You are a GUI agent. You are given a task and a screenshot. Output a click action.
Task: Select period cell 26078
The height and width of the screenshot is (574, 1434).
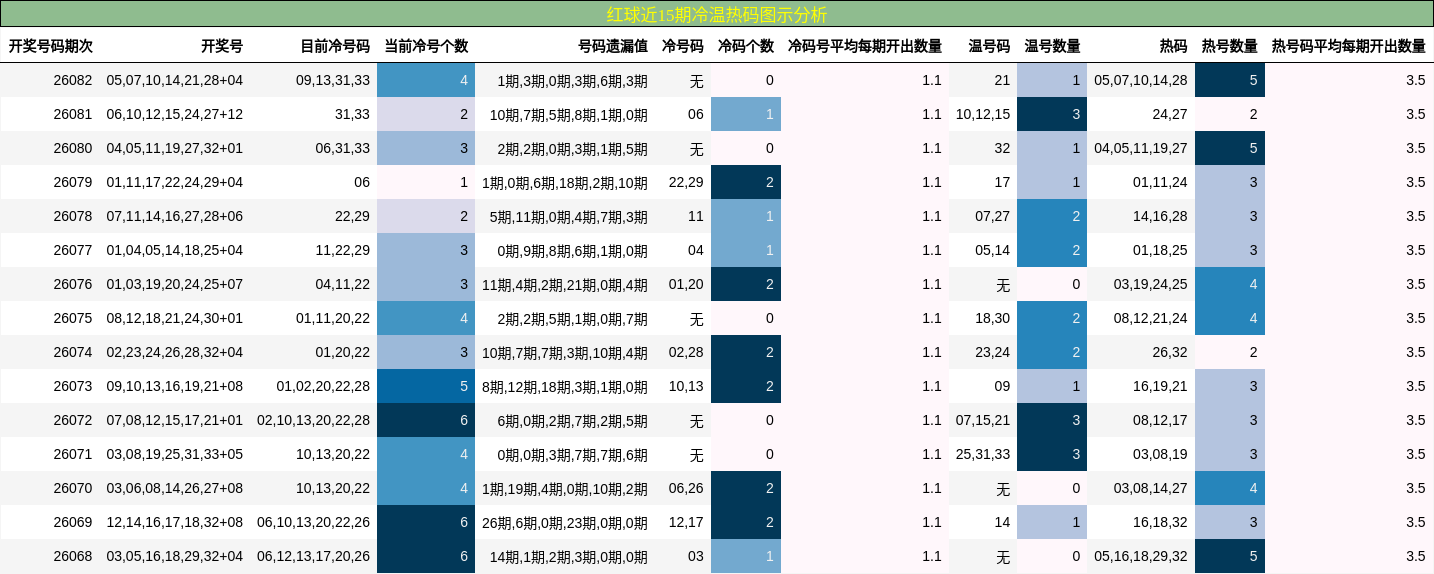tap(73, 216)
